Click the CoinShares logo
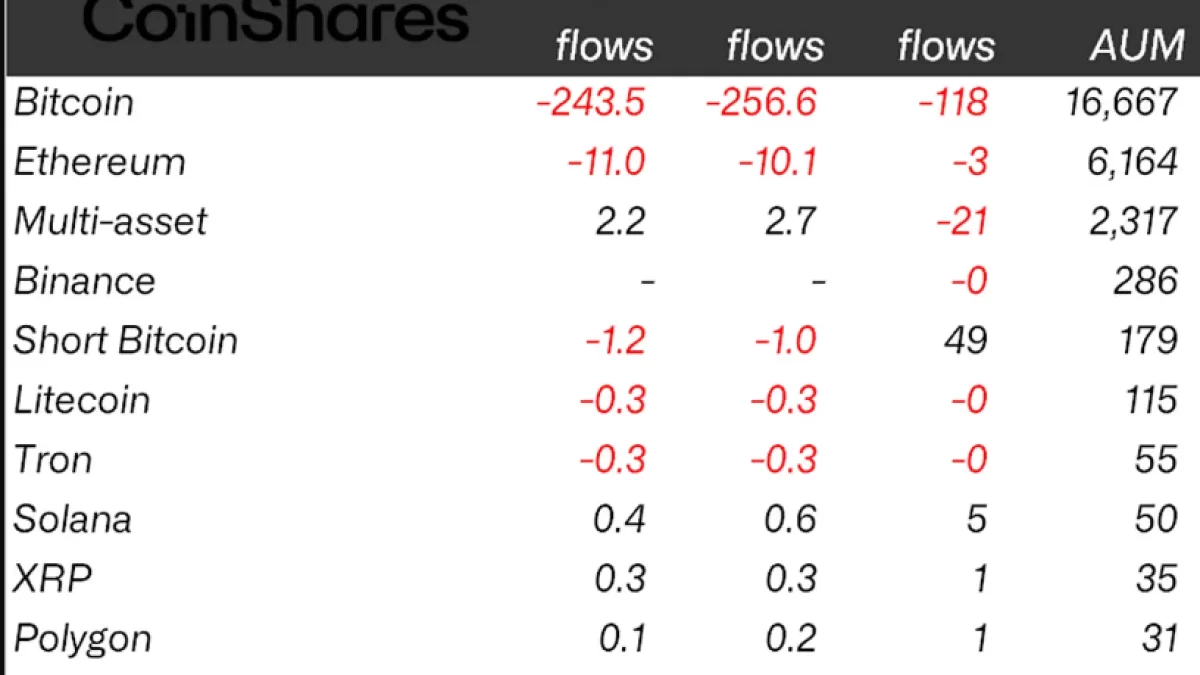The image size is (1200, 675). coord(275,20)
